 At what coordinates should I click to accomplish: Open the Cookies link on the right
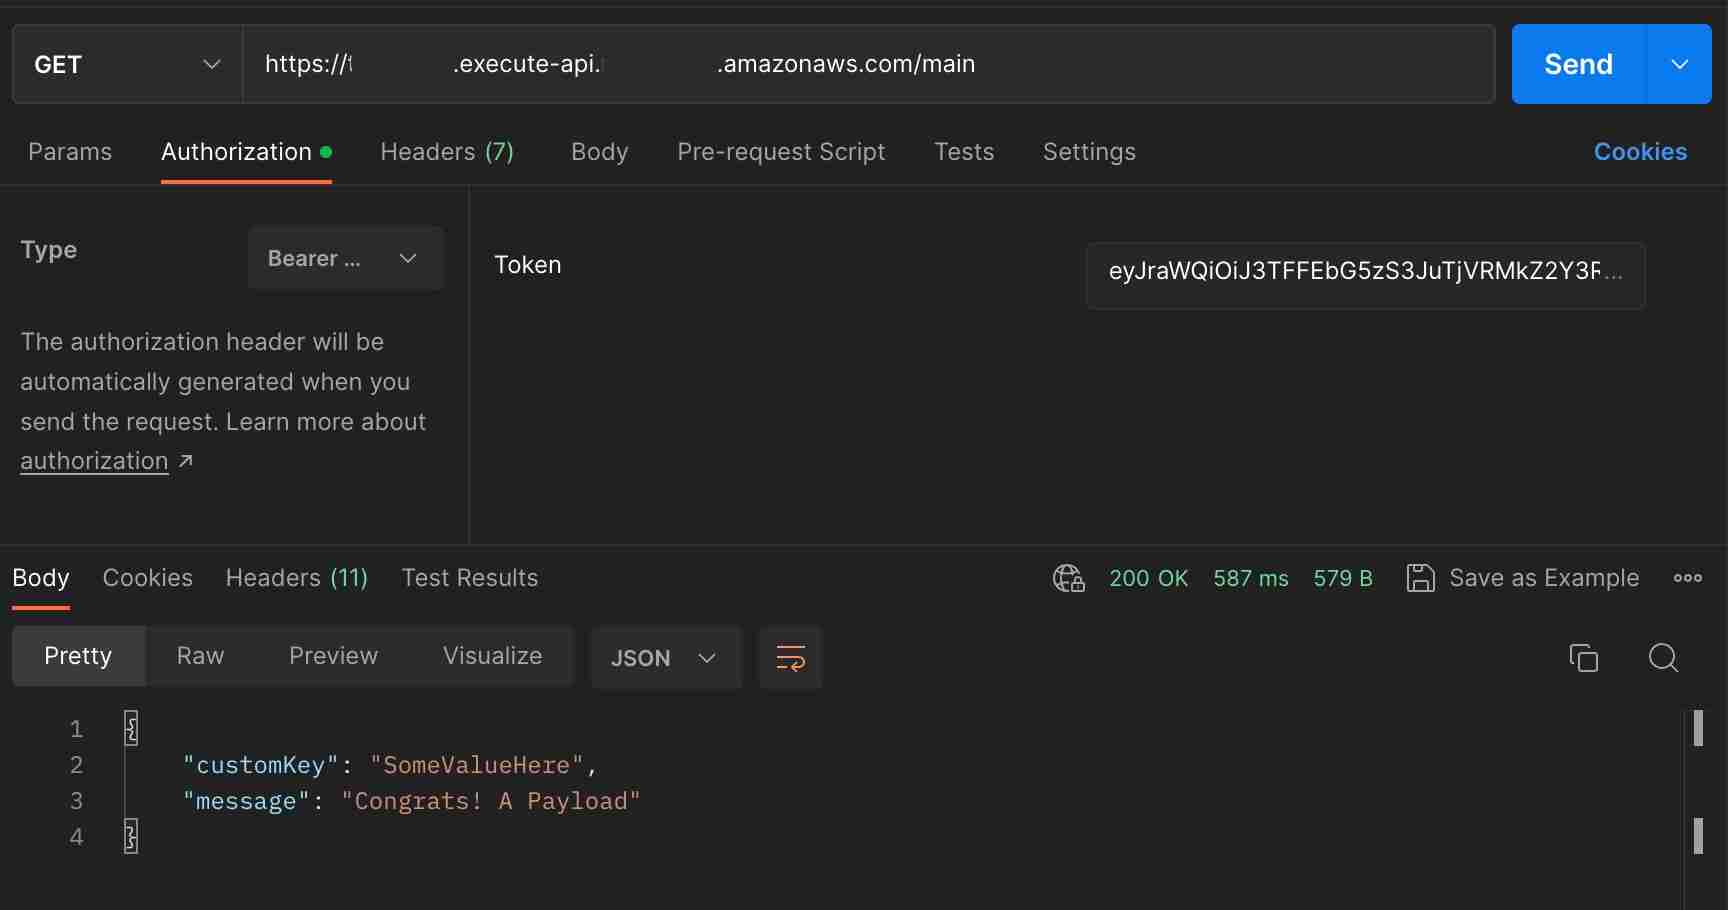tap(1640, 152)
